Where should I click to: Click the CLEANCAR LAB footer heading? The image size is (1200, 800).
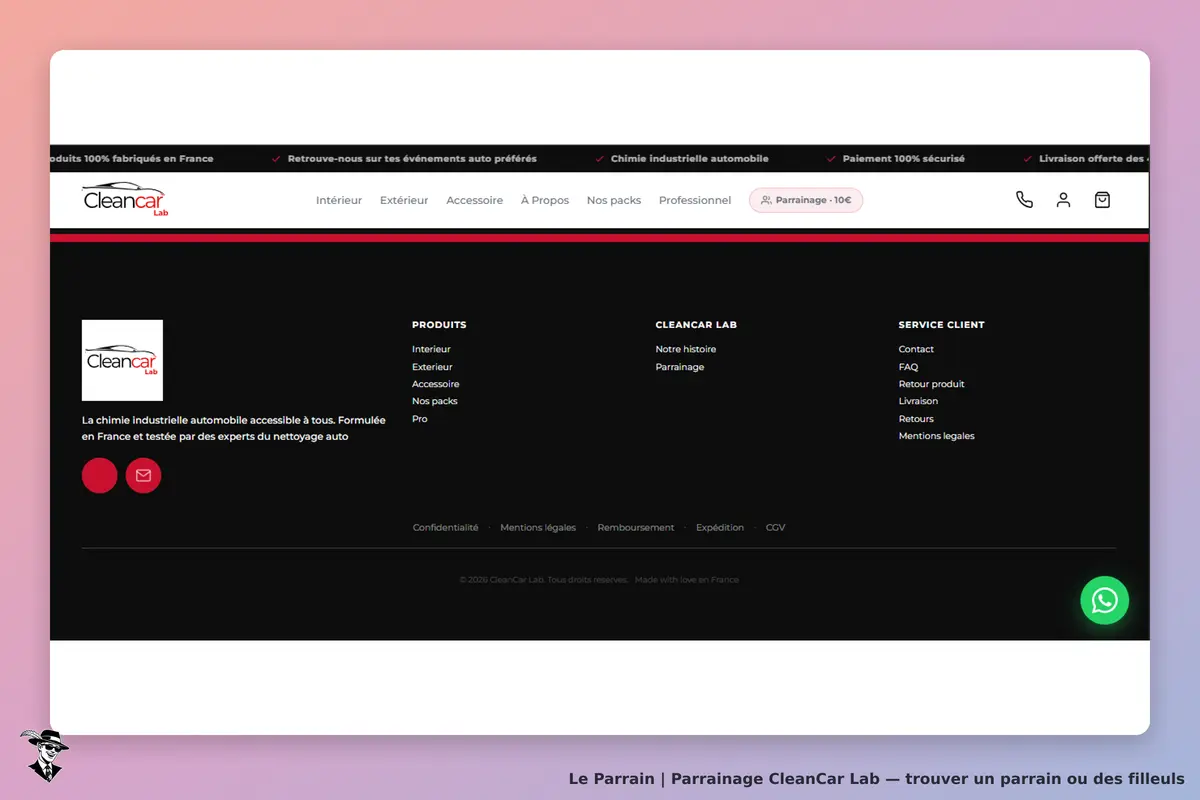696,325
